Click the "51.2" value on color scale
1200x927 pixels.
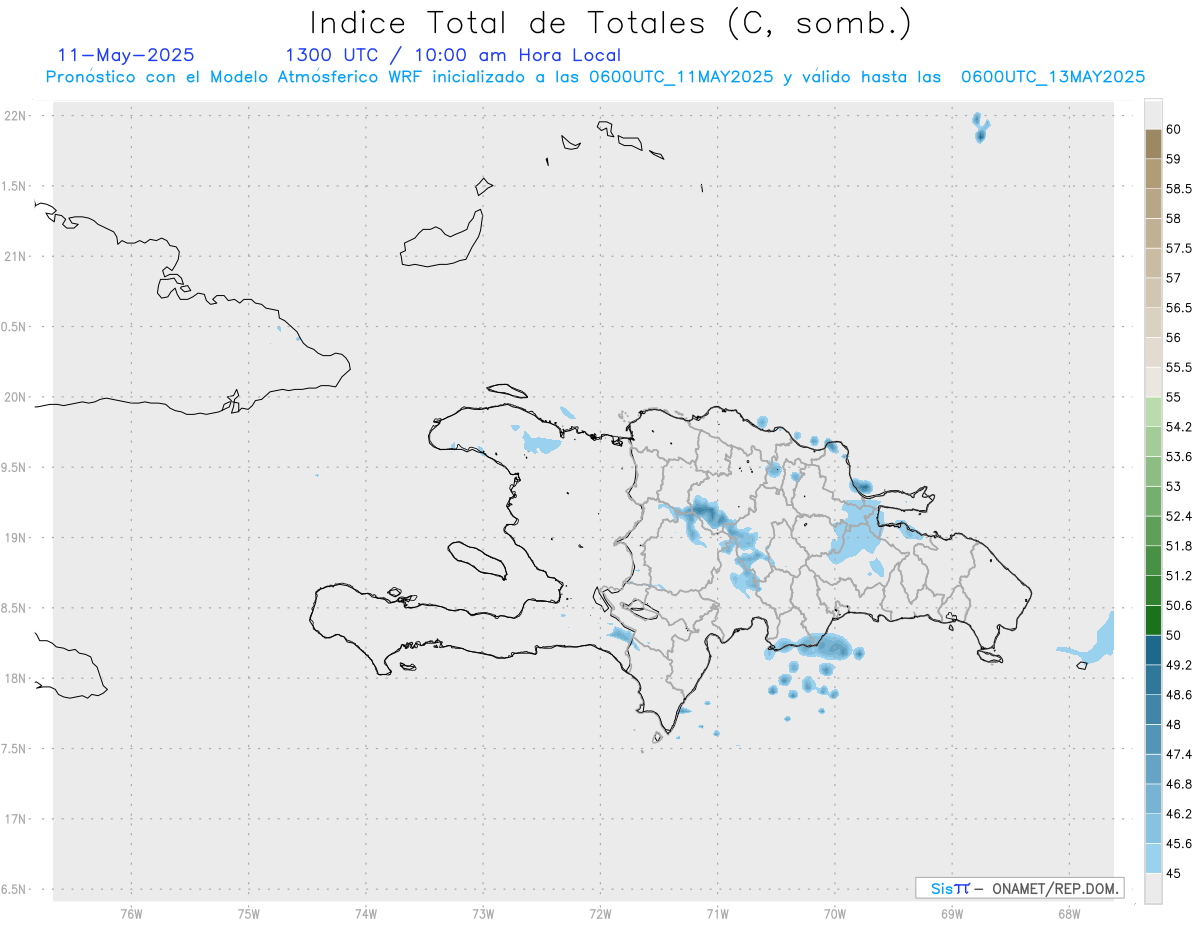tap(1178, 576)
